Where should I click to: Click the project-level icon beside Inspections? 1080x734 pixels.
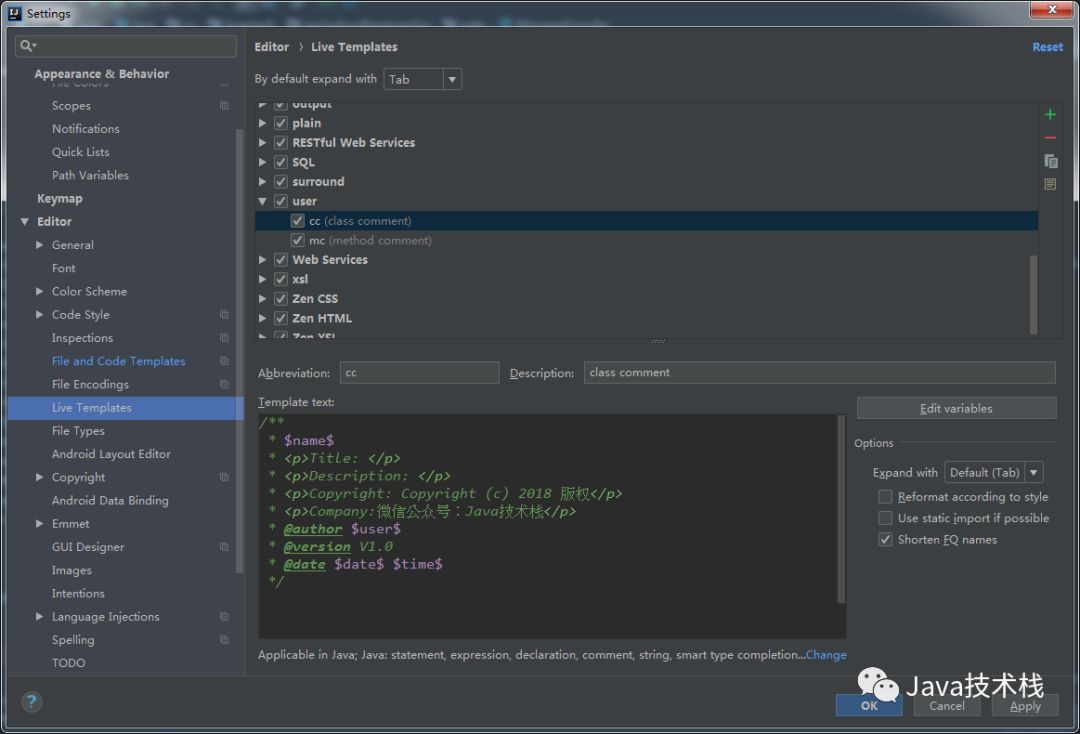[x=224, y=338]
